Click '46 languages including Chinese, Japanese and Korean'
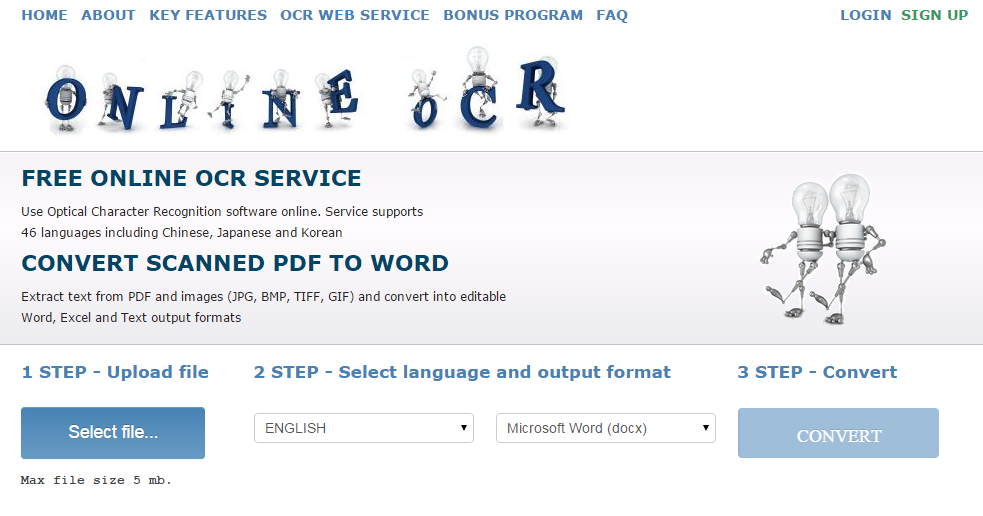 click(x=182, y=233)
